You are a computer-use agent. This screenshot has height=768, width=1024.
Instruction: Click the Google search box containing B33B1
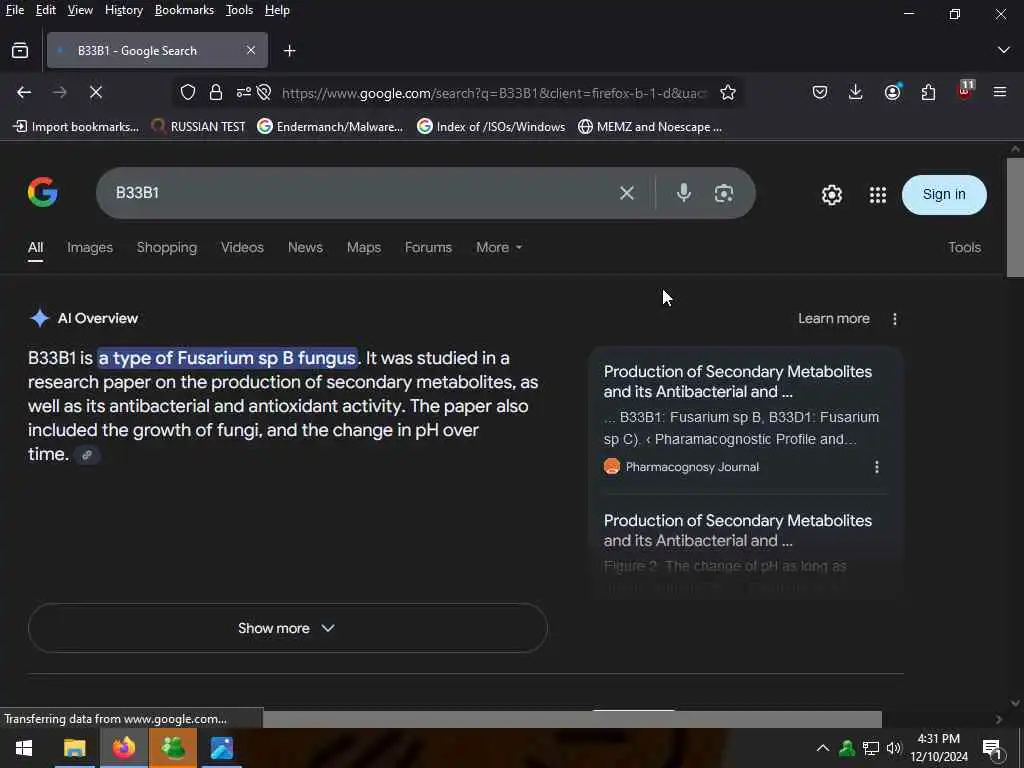point(362,193)
